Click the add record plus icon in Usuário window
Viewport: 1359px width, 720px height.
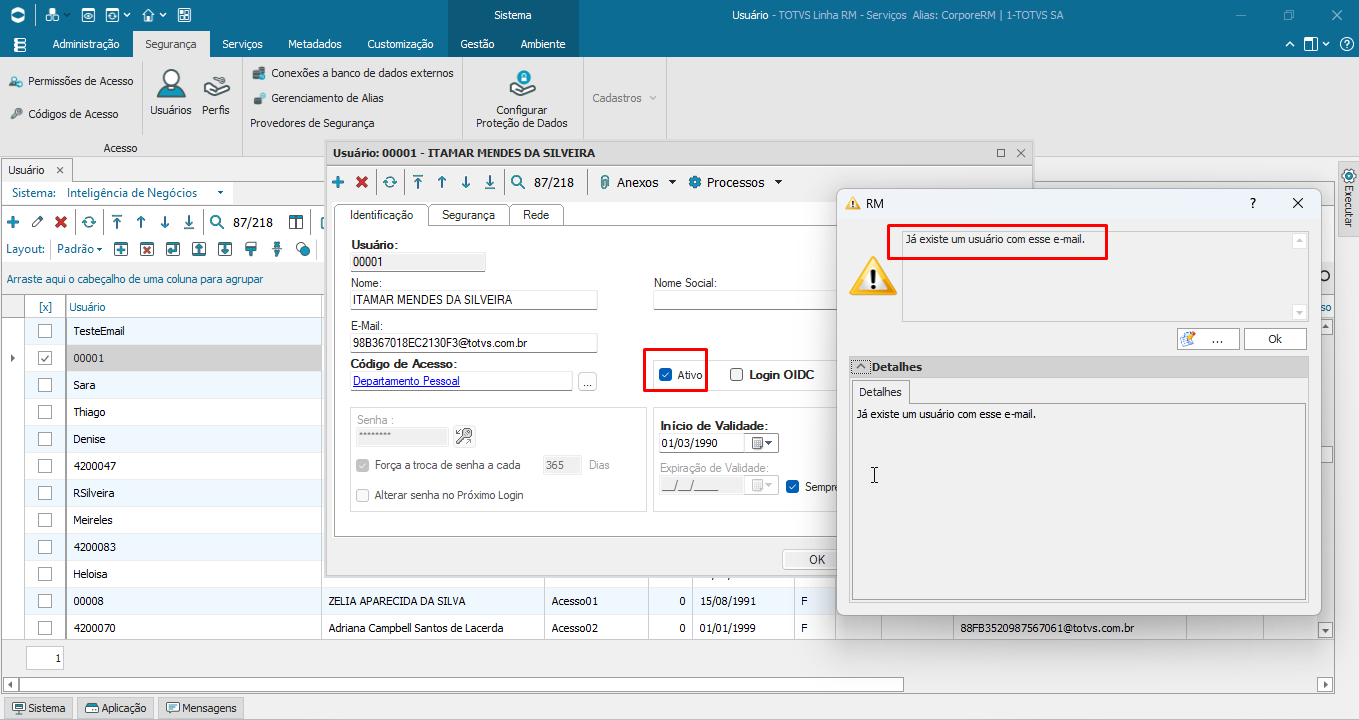pyautogui.click(x=338, y=182)
